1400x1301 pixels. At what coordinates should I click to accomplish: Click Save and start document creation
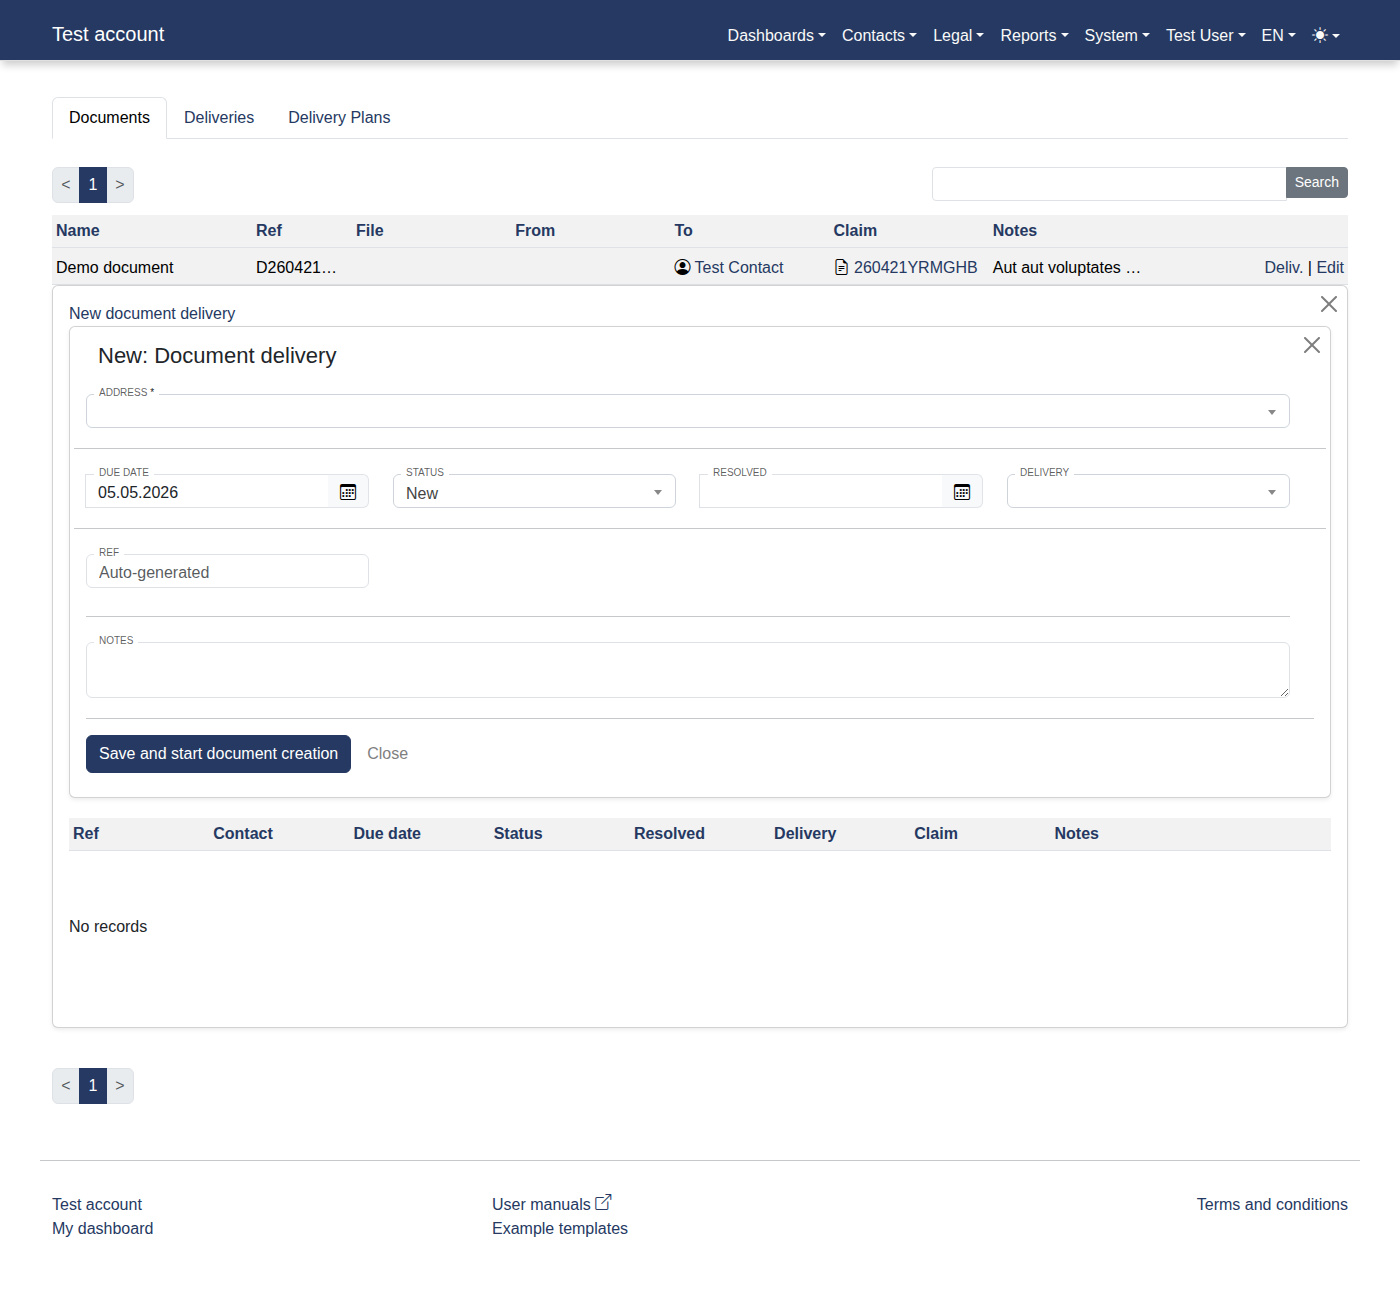pyautogui.click(x=218, y=753)
